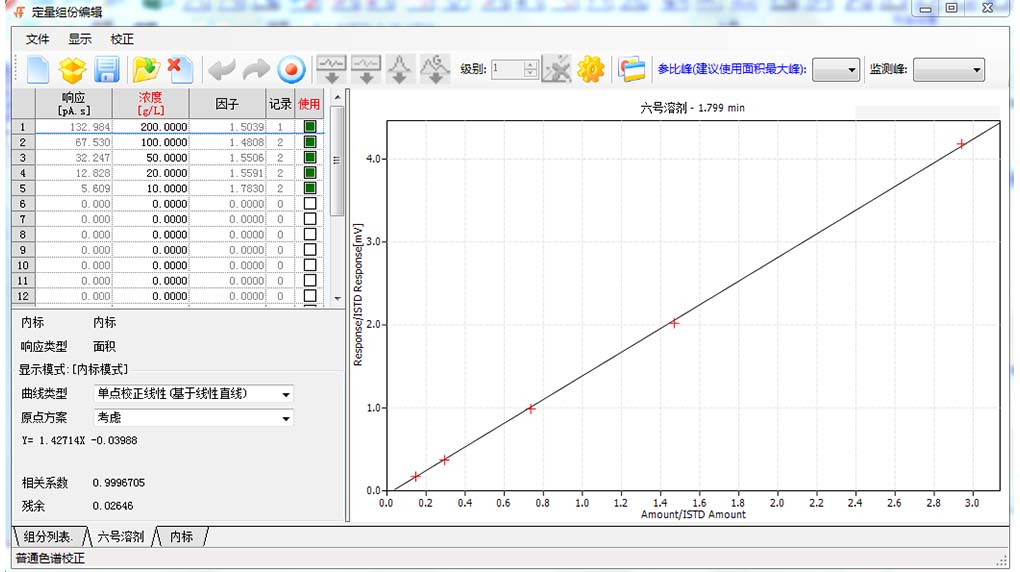
Task: Switch to the 组分列表 tab
Action: coord(48,537)
